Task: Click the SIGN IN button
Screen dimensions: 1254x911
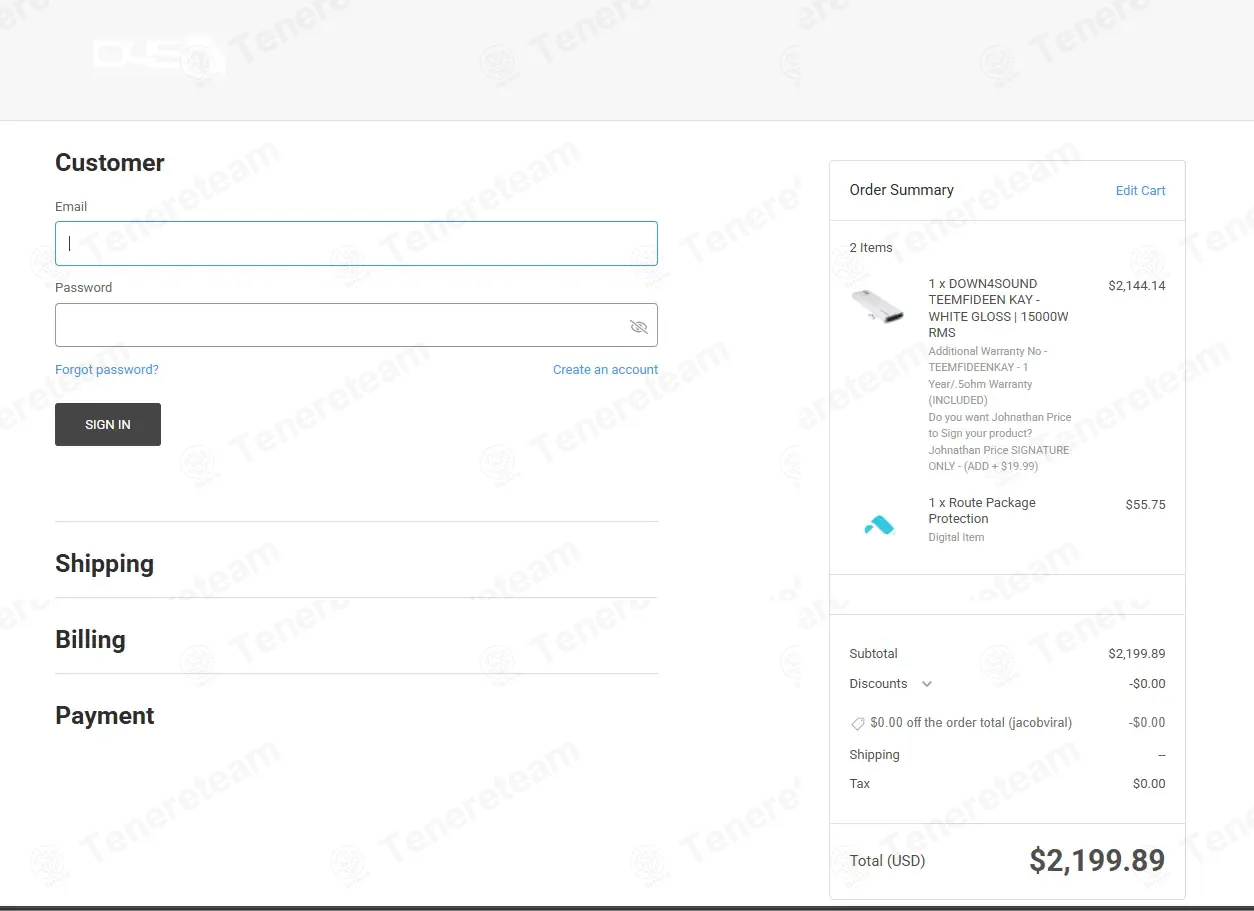Action: coord(108,424)
